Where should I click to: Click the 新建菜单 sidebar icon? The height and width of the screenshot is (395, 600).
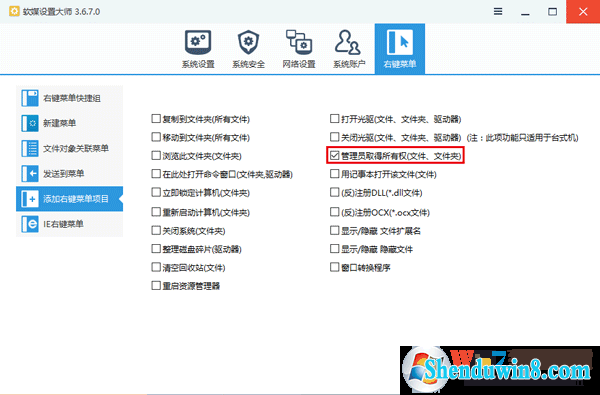(29, 123)
